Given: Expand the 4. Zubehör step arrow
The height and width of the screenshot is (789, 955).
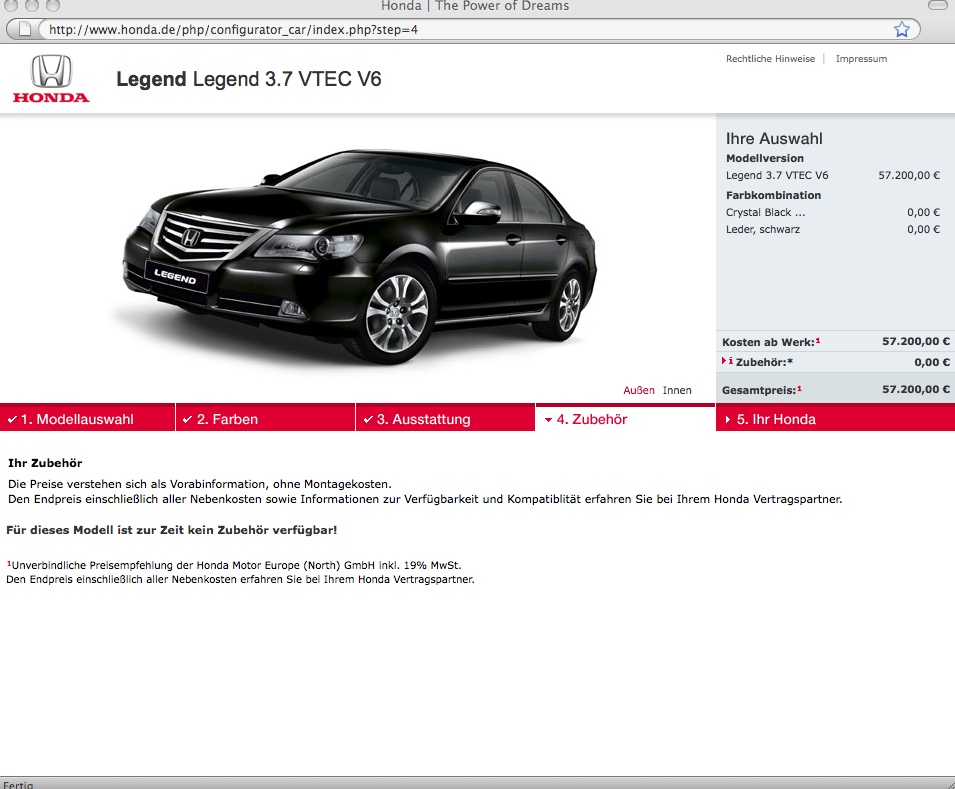Looking at the screenshot, I should 548,420.
